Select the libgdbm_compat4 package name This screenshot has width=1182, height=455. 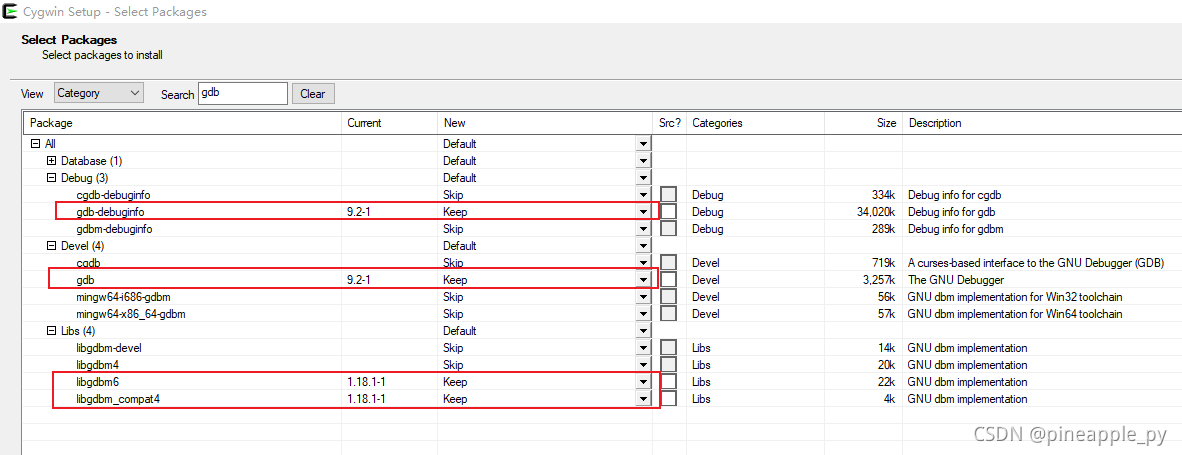point(118,399)
